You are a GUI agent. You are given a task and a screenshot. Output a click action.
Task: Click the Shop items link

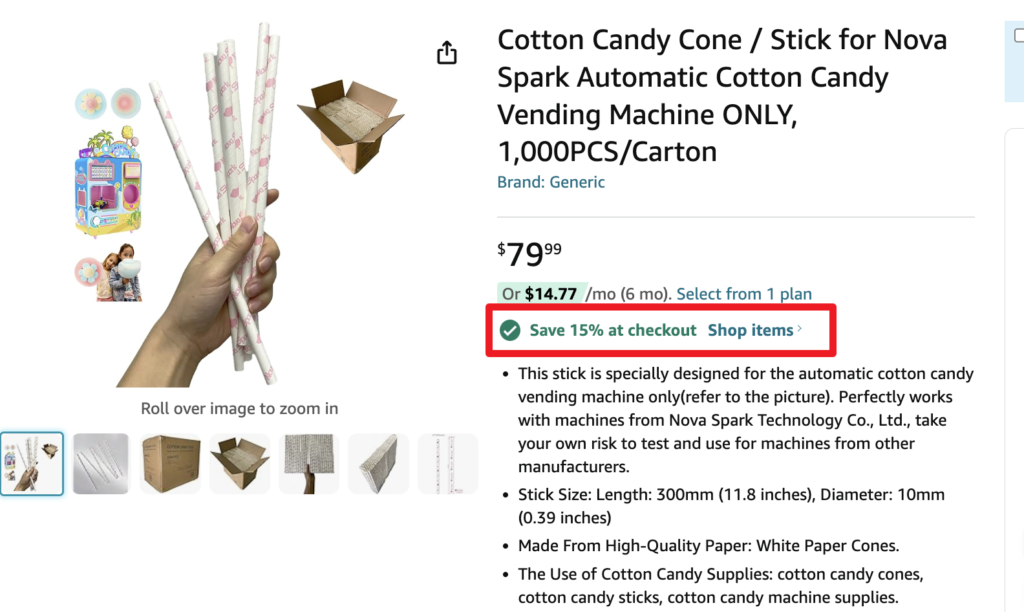pyautogui.click(x=750, y=330)
